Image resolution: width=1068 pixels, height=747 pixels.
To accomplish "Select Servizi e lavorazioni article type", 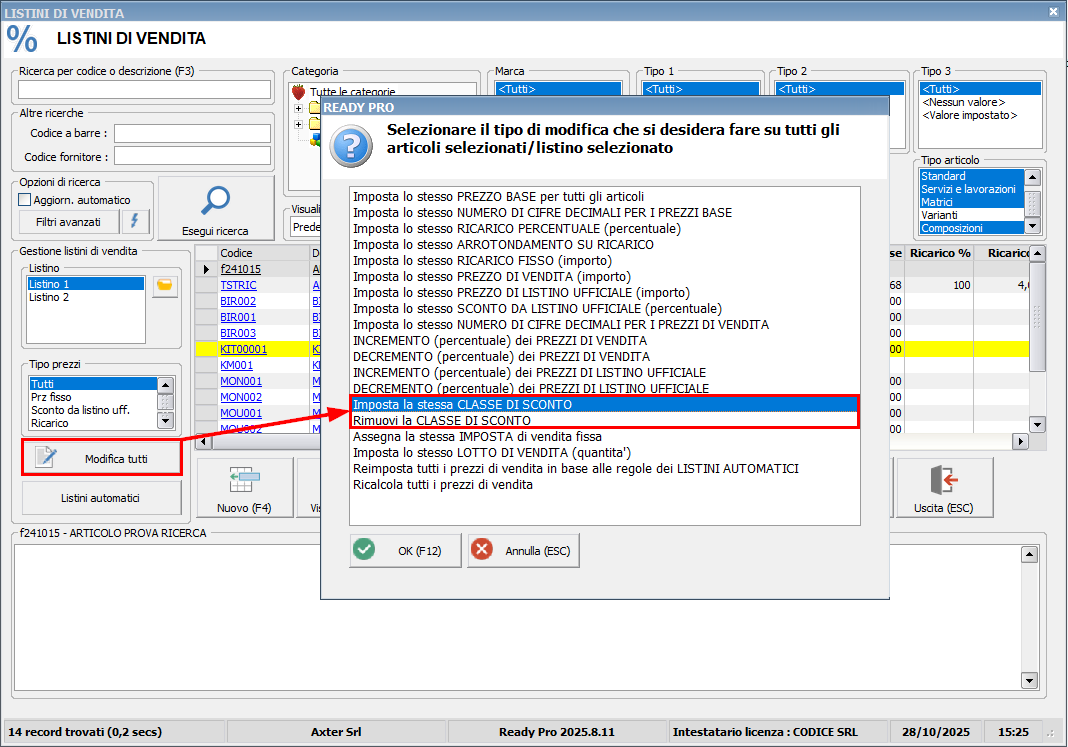I will click(972, 189).
